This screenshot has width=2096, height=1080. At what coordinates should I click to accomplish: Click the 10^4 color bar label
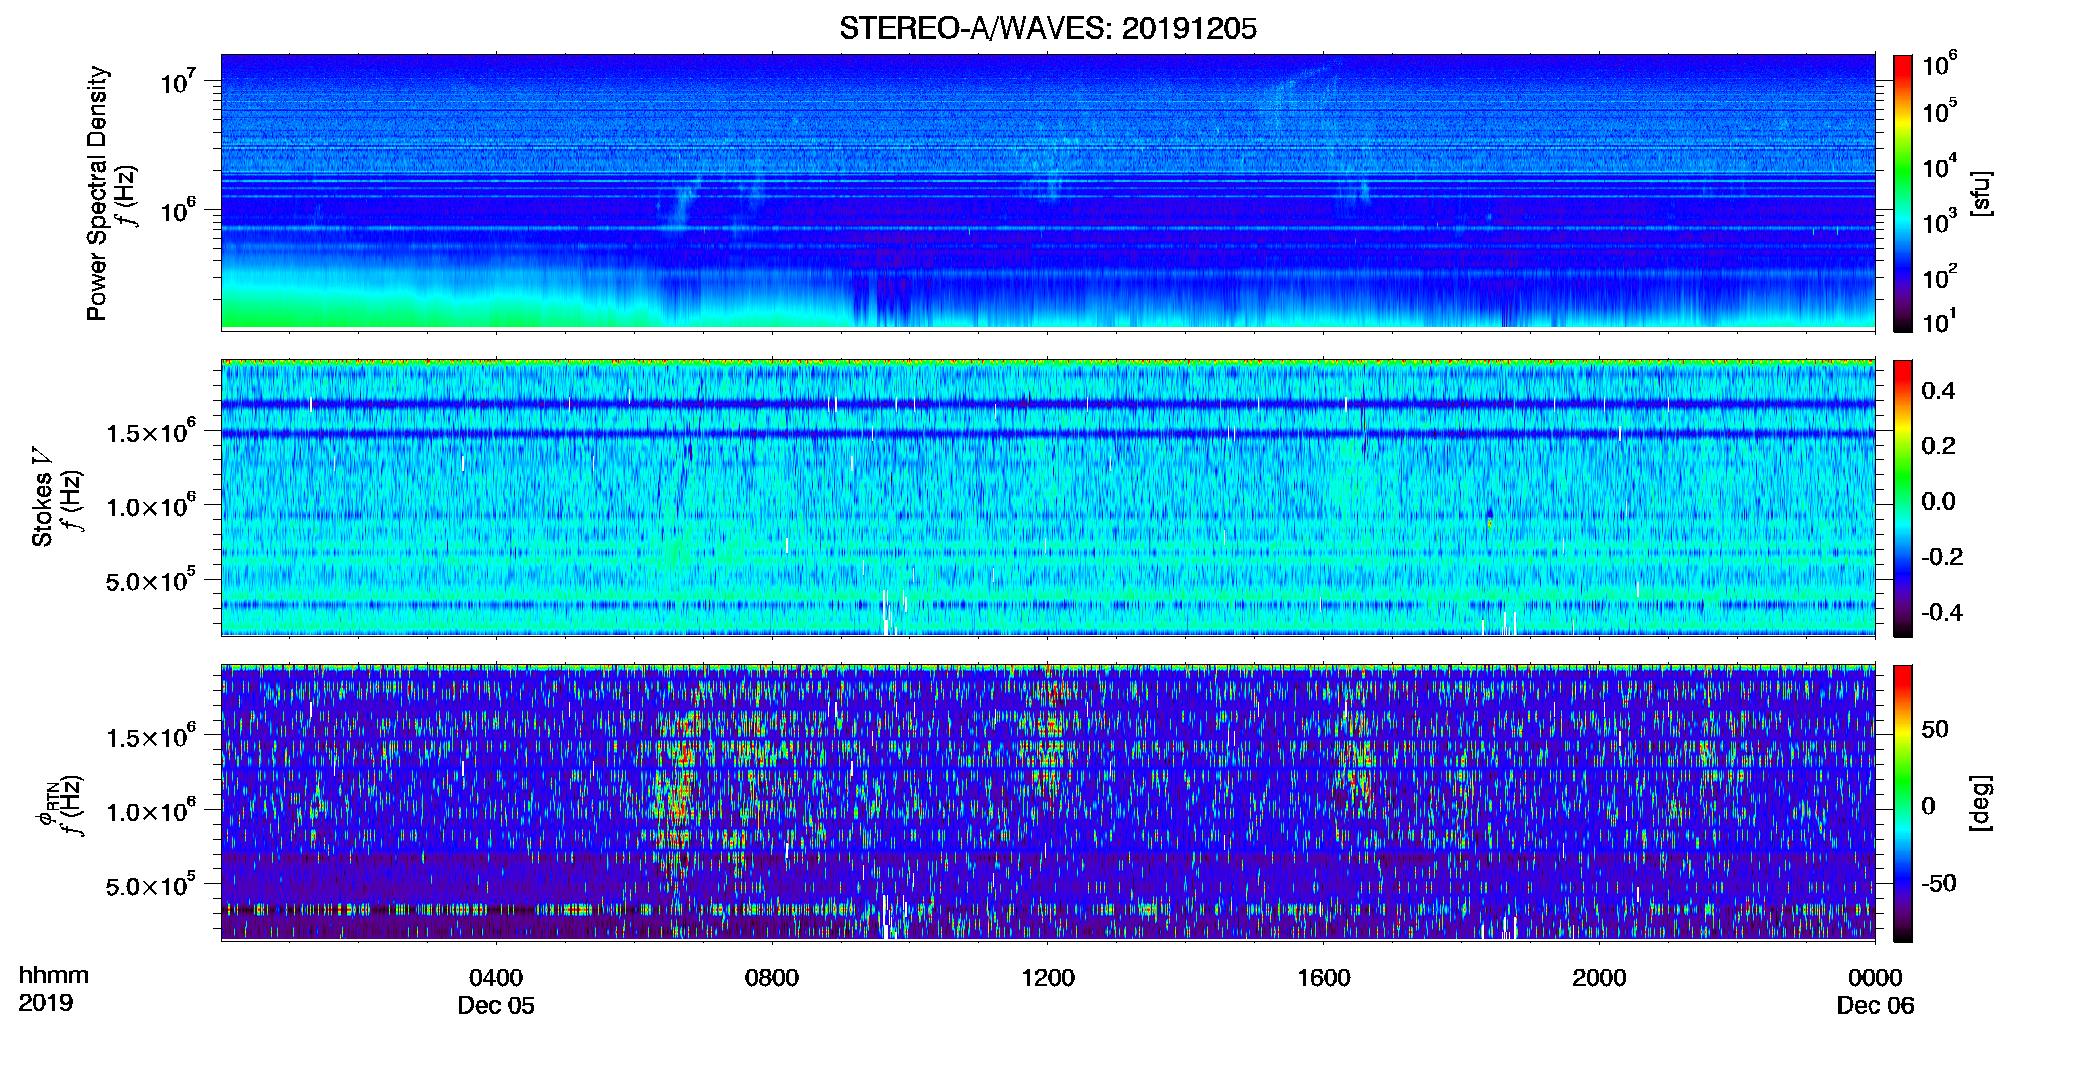click(x=1940, y=167)
